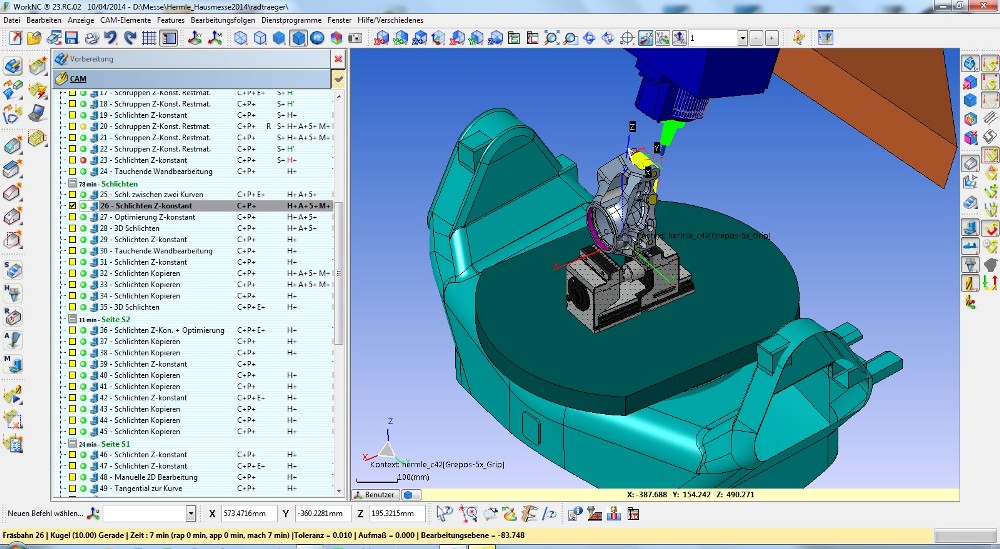The image size is (1000, 549).
Task: Open the Dienstprogramme menu
Action: click(291, 20)
